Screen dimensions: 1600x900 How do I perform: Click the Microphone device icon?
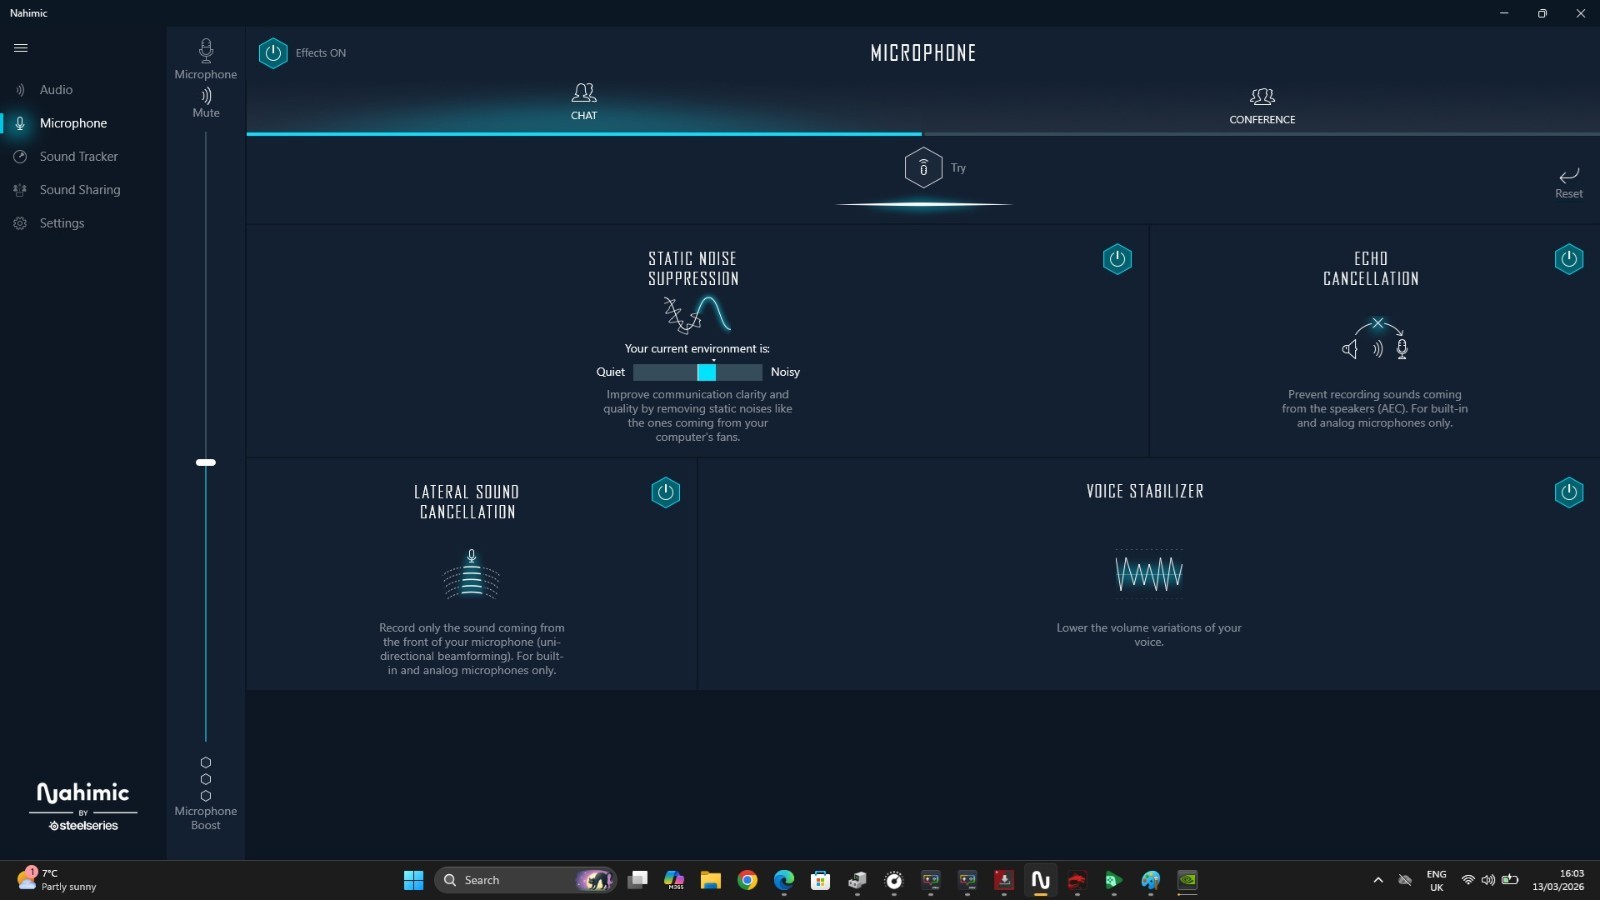tap(206, 51)
